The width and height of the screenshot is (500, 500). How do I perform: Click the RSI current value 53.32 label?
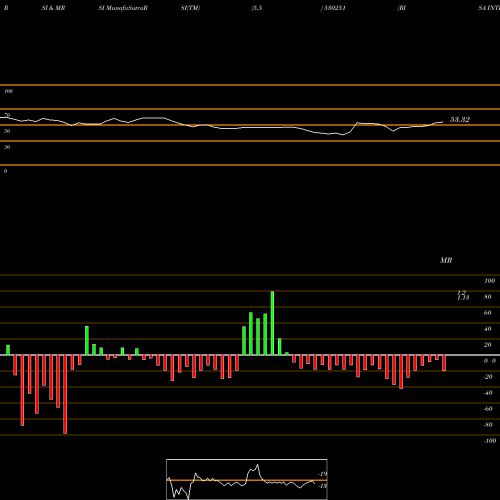click(x=460, y=119)
